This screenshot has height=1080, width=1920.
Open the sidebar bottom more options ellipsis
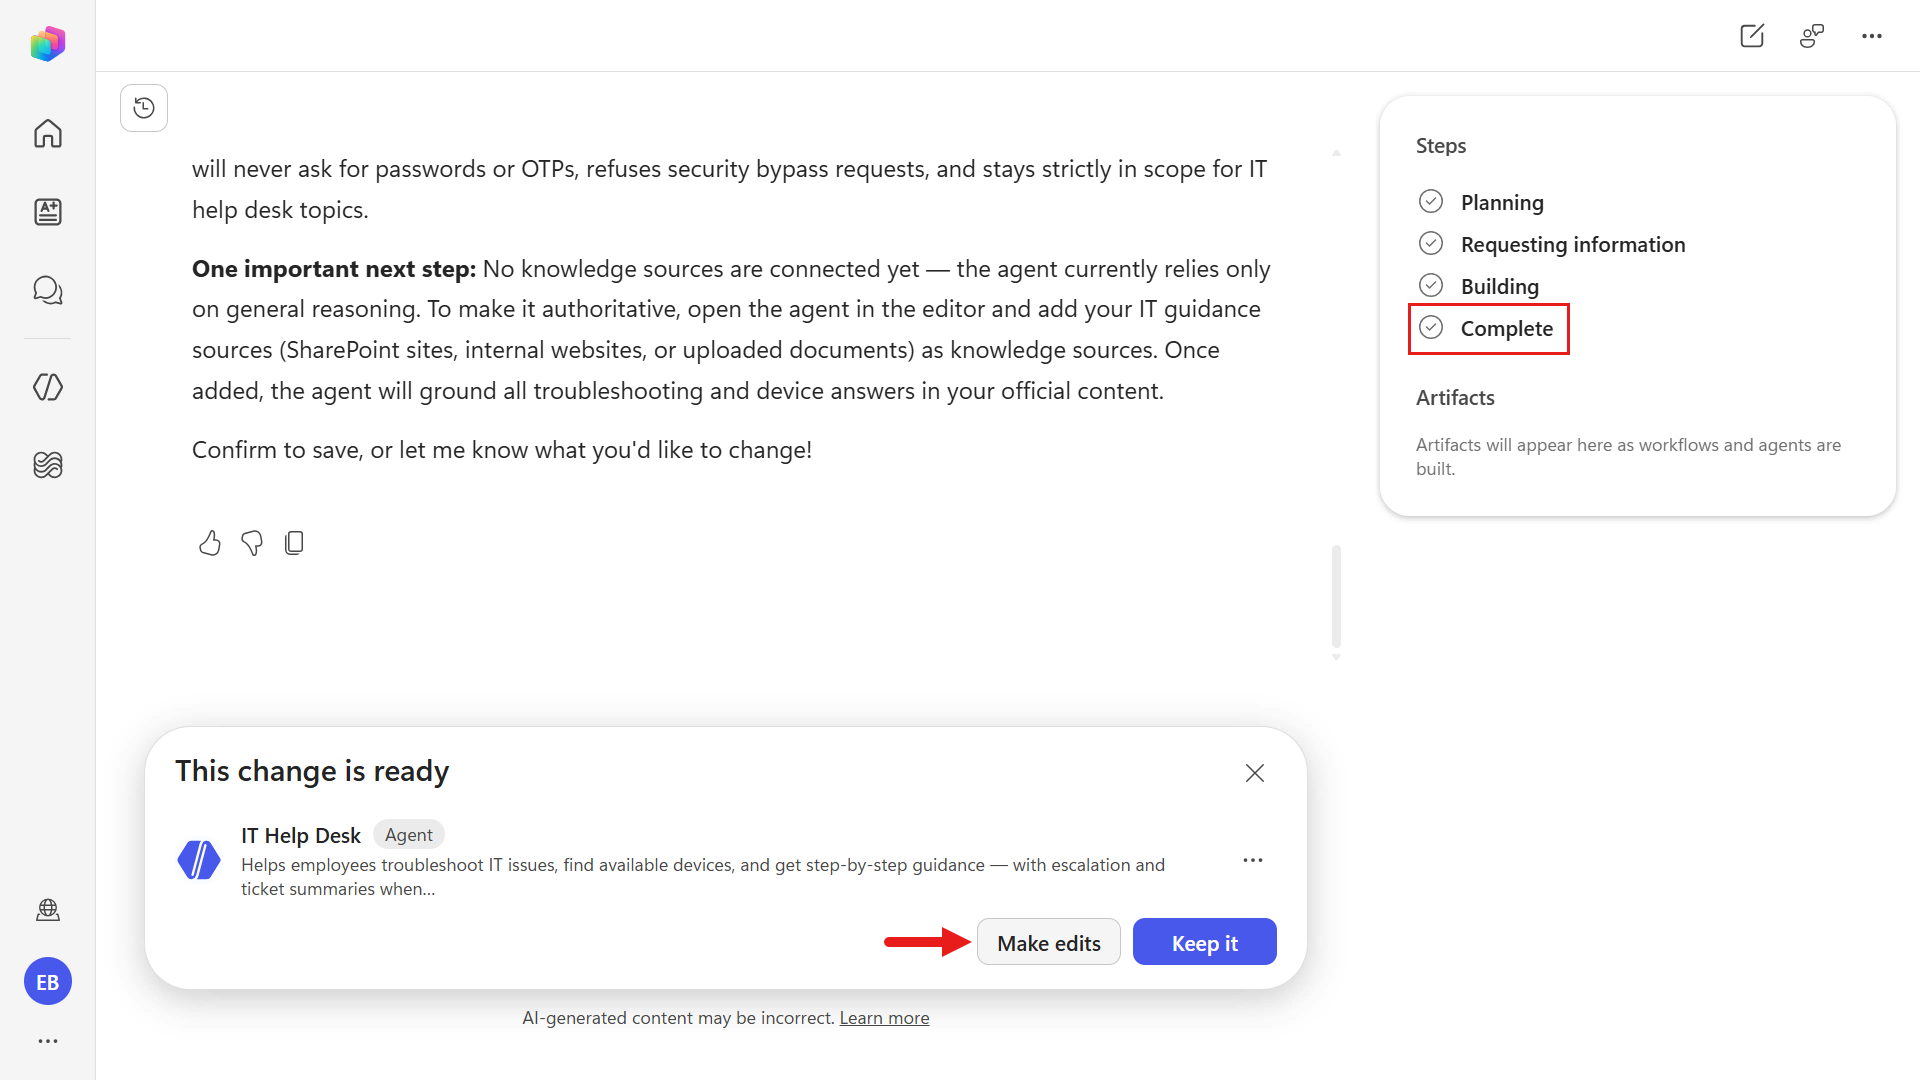point(48,1041)
